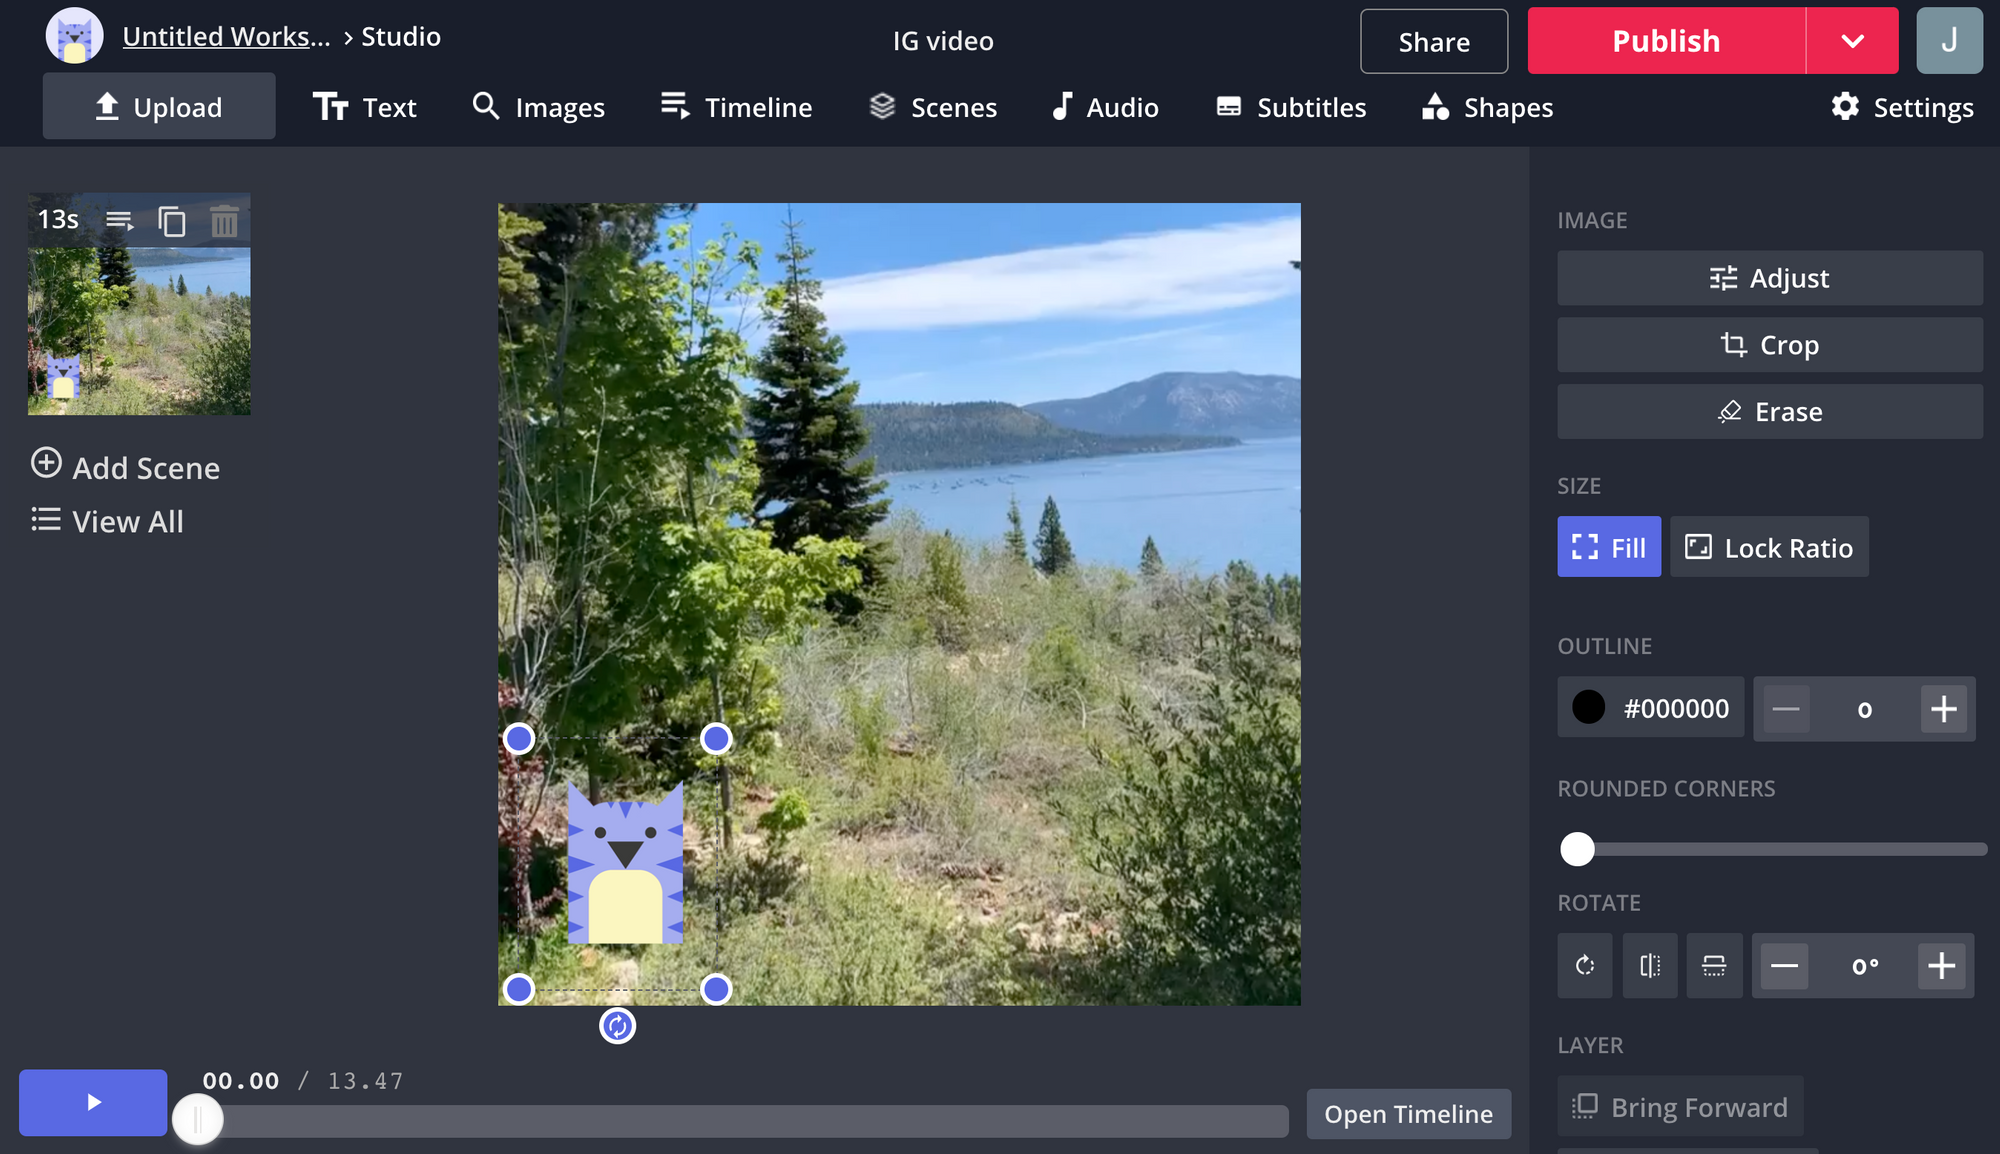The width and height of the screenshot is (2000, 1154).
Task: Toggle the Lock Ratio option
Action: [x=1768, y=547]
